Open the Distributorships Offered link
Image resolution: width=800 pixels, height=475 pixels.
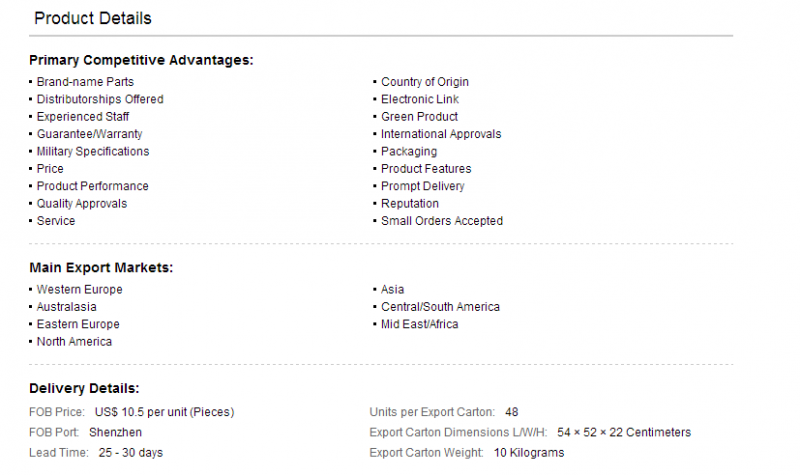pos(100,99)
